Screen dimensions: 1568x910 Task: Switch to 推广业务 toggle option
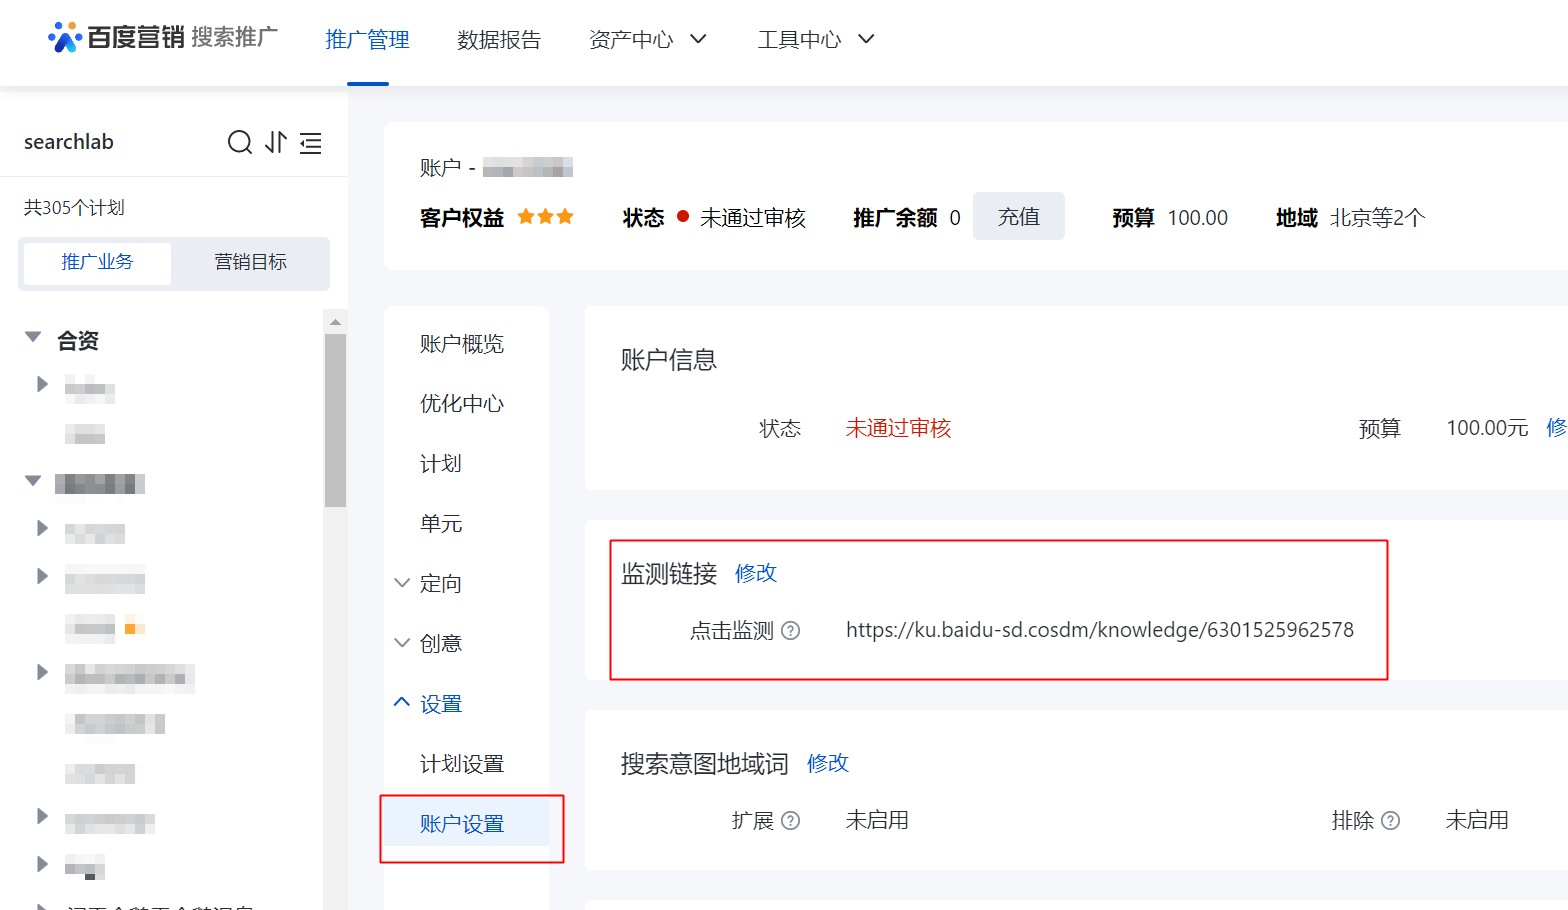click(97, 262)
